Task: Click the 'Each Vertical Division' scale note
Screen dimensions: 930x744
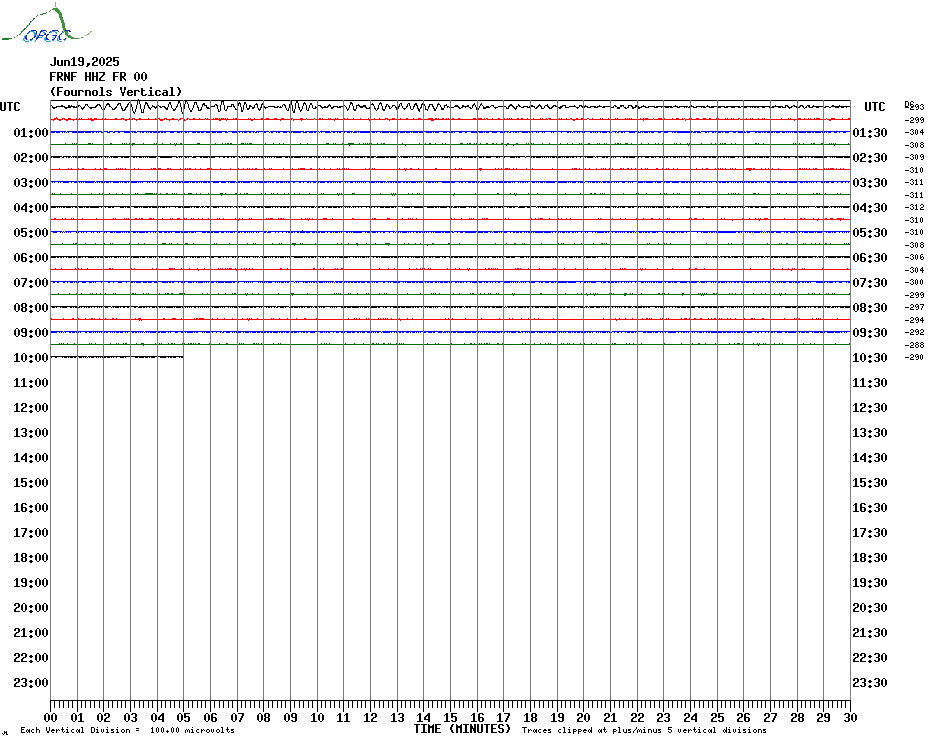Action: pos(127,731)
